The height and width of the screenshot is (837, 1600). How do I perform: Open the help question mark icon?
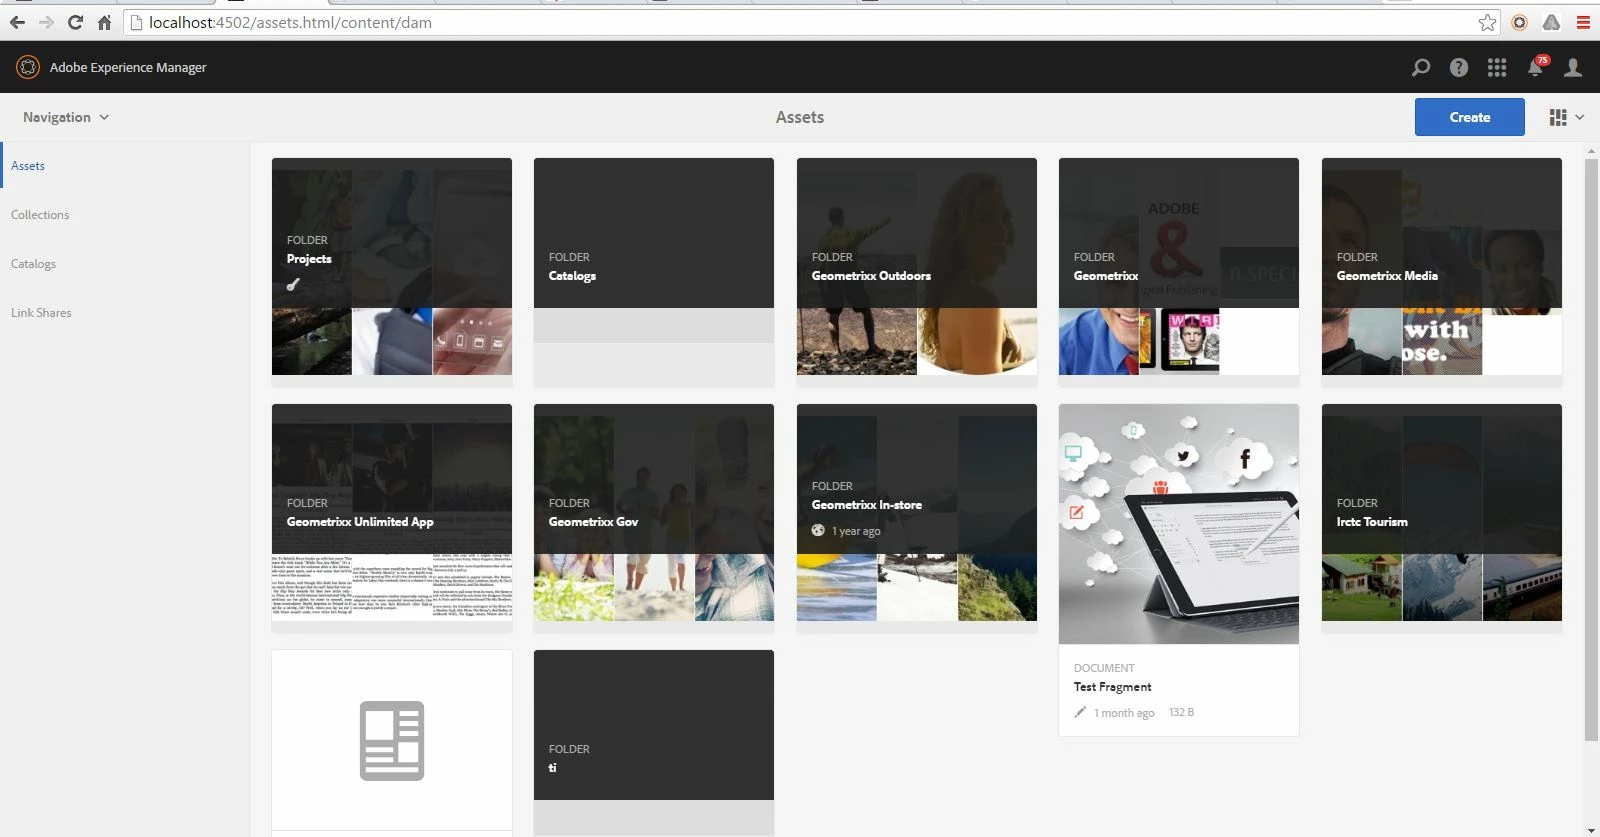[x=1459, y=67]
